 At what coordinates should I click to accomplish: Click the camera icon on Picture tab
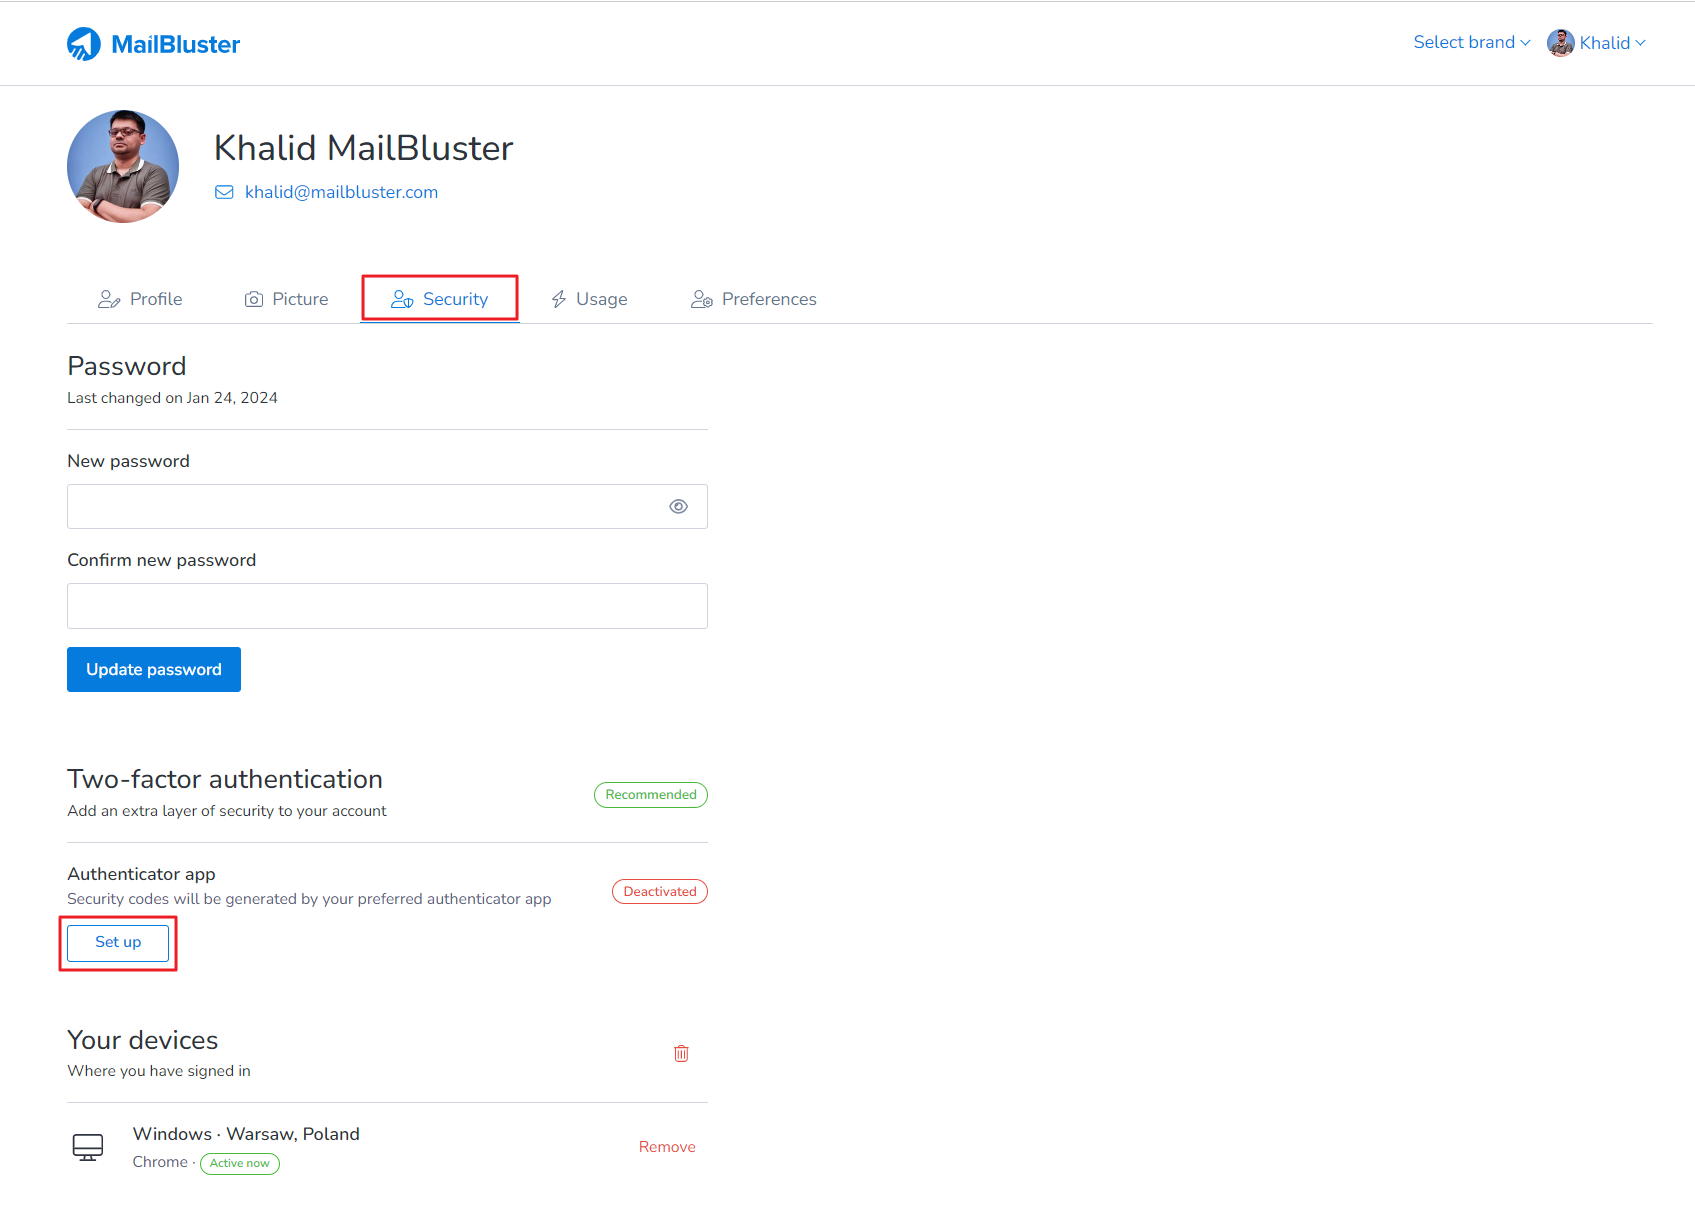253,298
